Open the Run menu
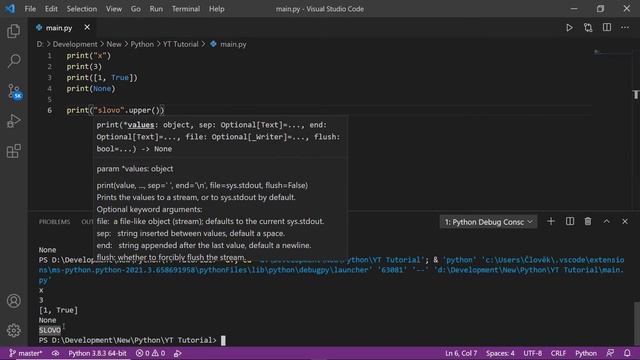The width and height of the screenshot is (640, 360). pyautogui.click(x=156, y=9)
